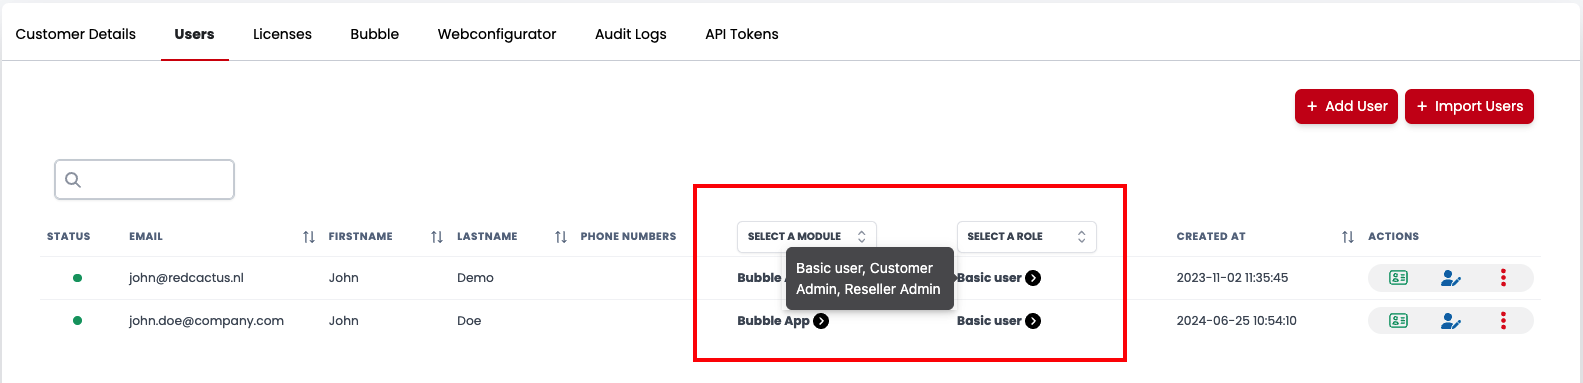Click the Add User button
The width and height of the screenshot is (1583, 383).
(x=1346, y=106)
